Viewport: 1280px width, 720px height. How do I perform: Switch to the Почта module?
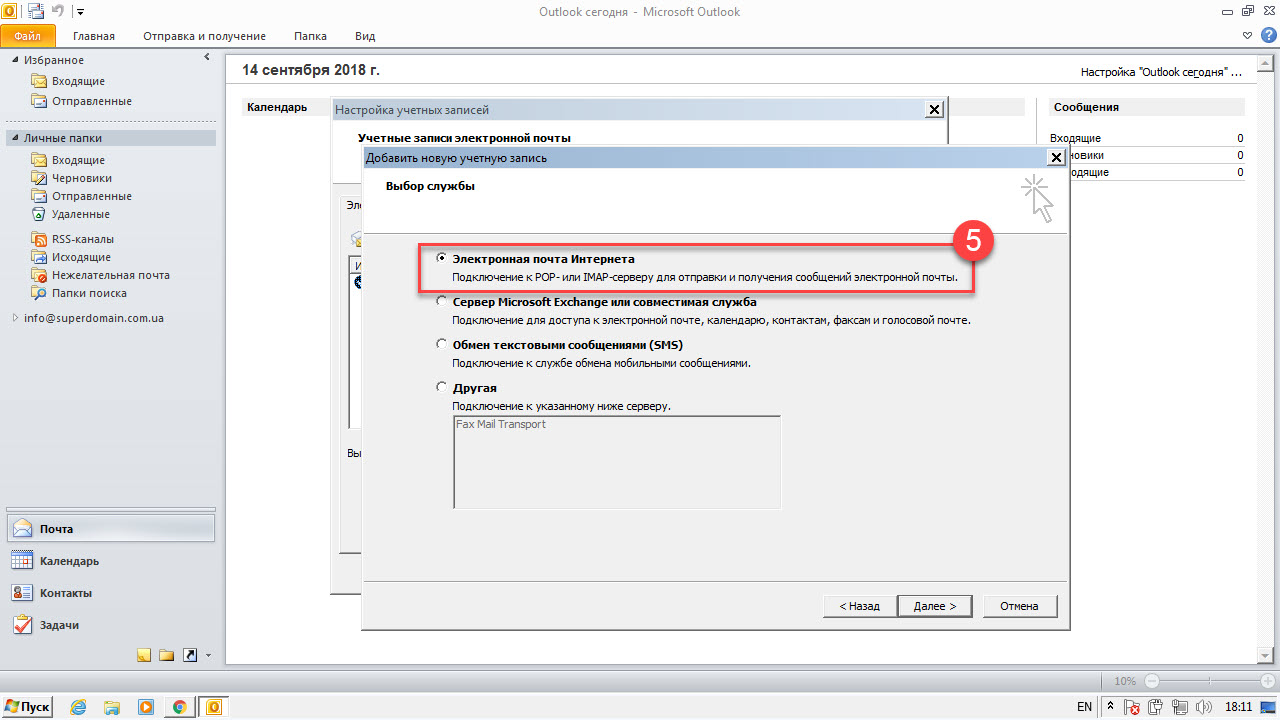[110, 529]
